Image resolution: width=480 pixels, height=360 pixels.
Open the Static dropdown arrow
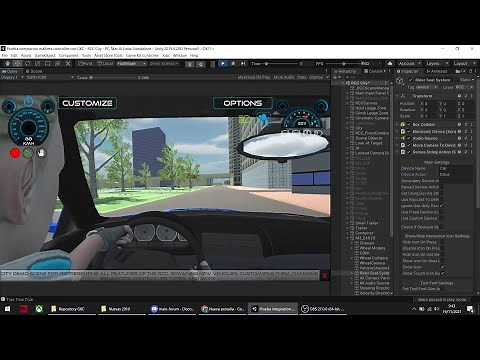pos(472,80)
